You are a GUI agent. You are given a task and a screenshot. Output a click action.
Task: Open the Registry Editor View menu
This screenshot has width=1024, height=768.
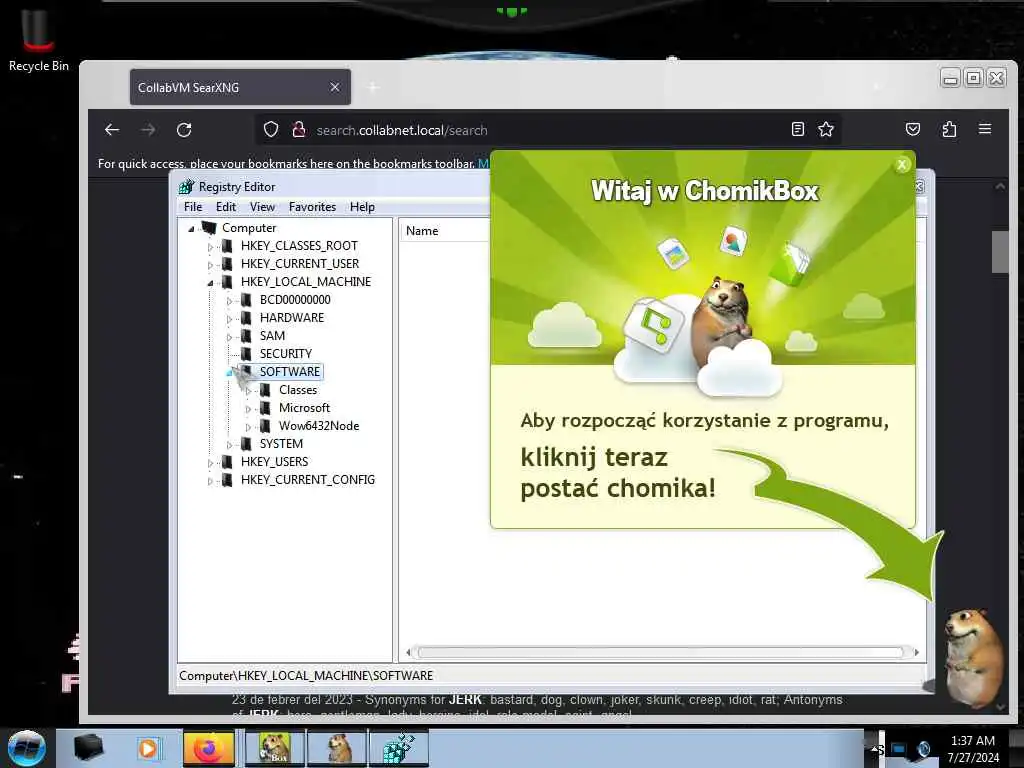point(263,207)
